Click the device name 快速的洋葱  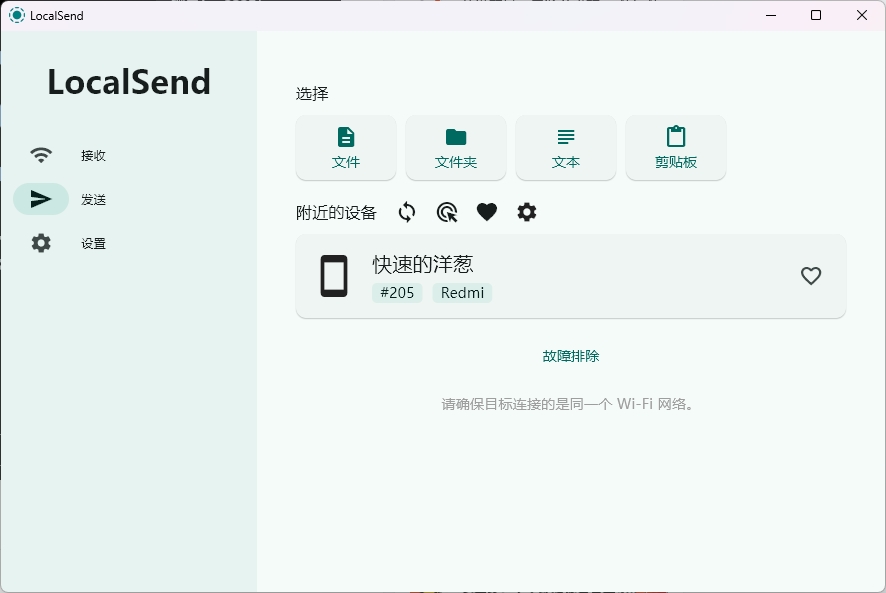(x=423, y=264)
